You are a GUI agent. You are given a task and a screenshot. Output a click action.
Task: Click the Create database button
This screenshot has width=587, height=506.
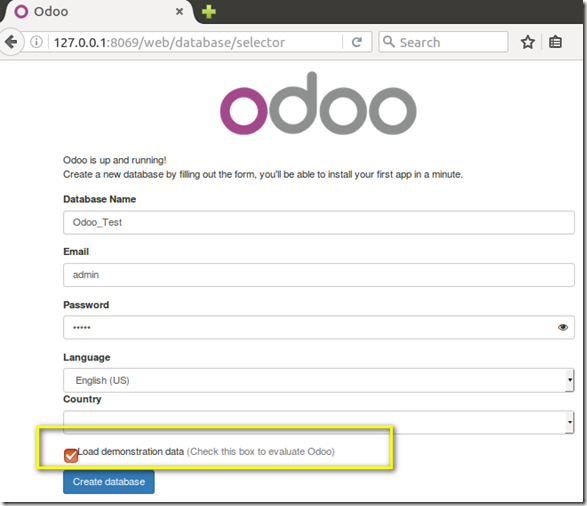pyautogui.click(x=109, y=482)
